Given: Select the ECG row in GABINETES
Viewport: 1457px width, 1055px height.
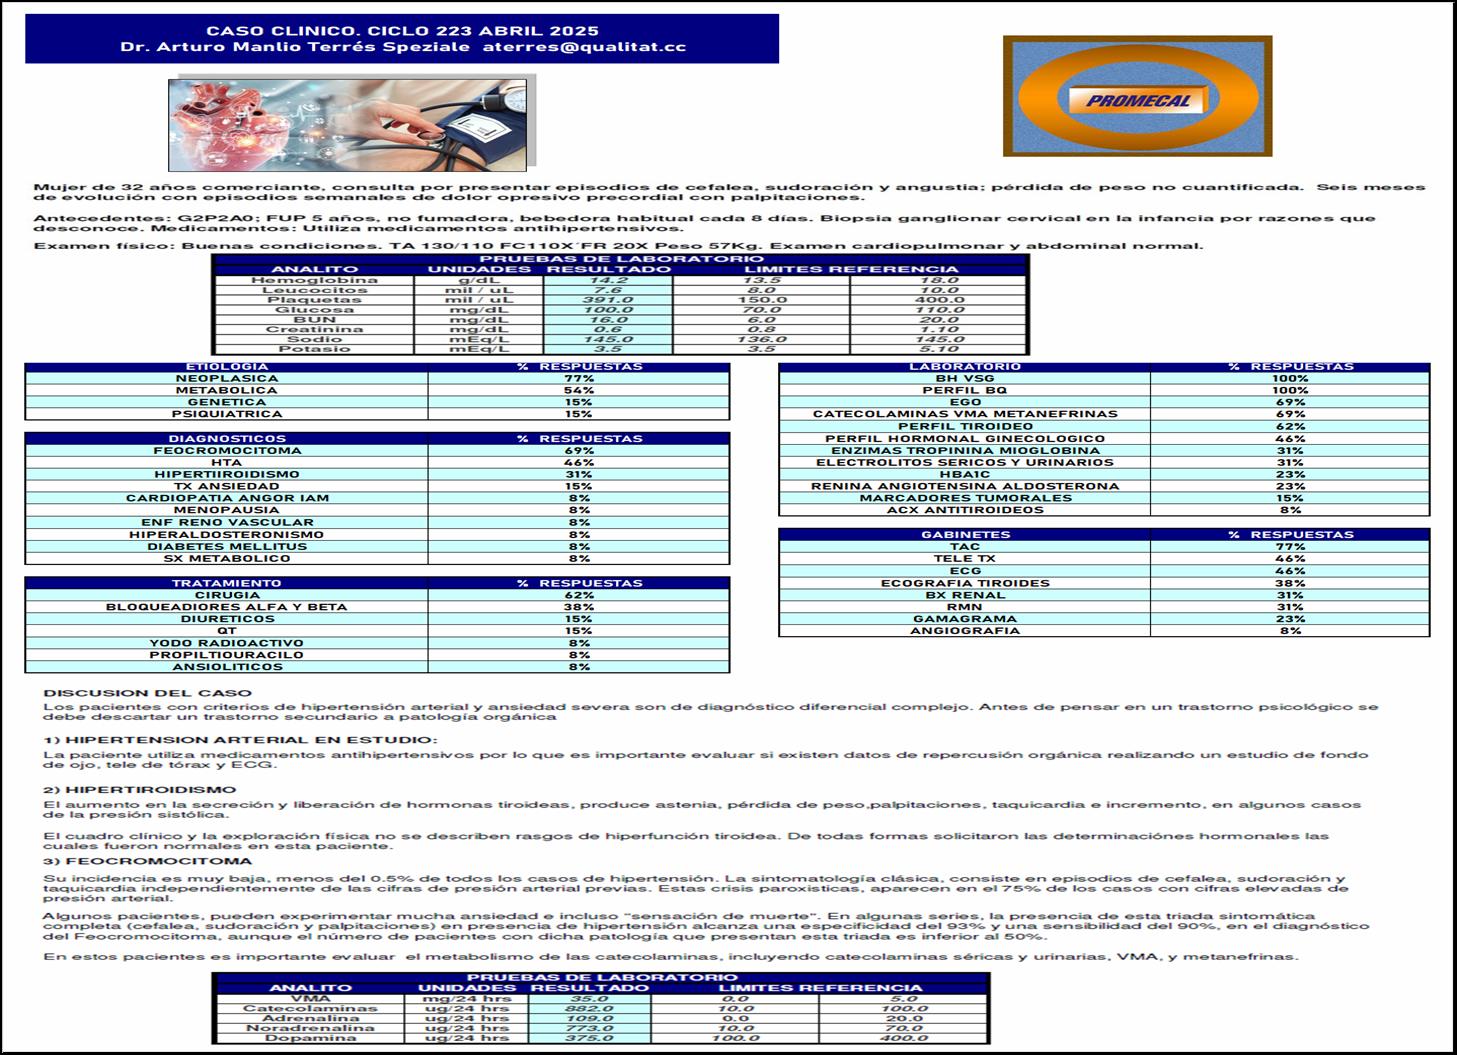Looking at the screenshot, I should [x=1104, y=571].
